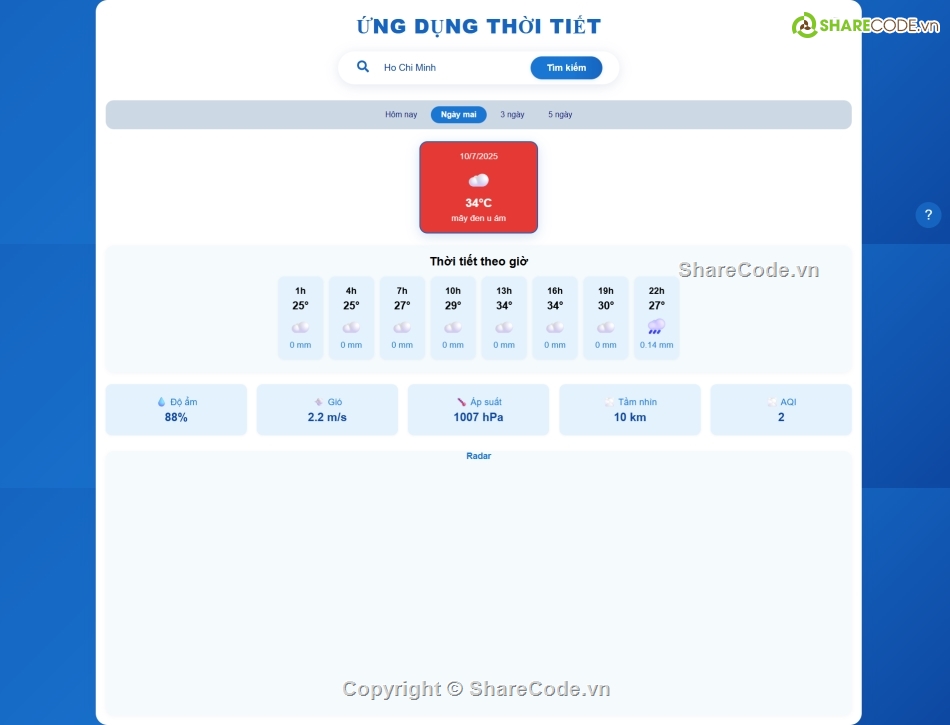Click the 7h cloud weather icon
This screenshot has height=725, width=950.
402,328
